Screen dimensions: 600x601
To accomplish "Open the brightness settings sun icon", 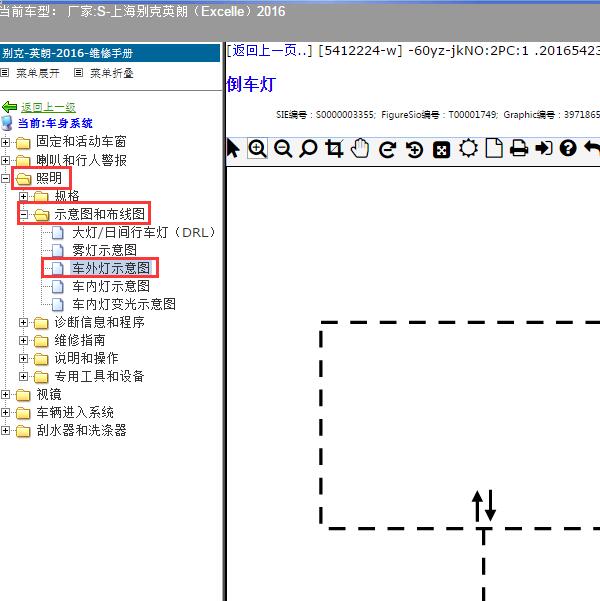I will (x=468, y=149).
